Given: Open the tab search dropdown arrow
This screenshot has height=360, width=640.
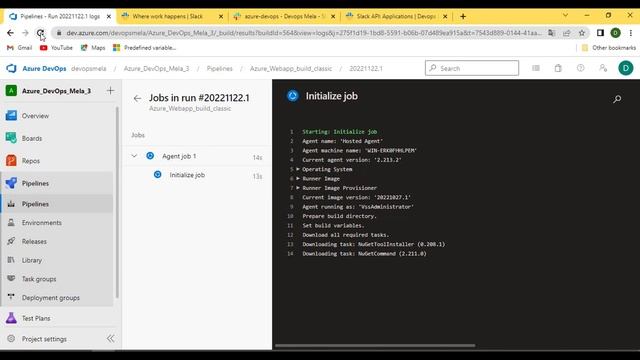Looking at the screenshot, I should pyautogui.click(x=565, y=15).
